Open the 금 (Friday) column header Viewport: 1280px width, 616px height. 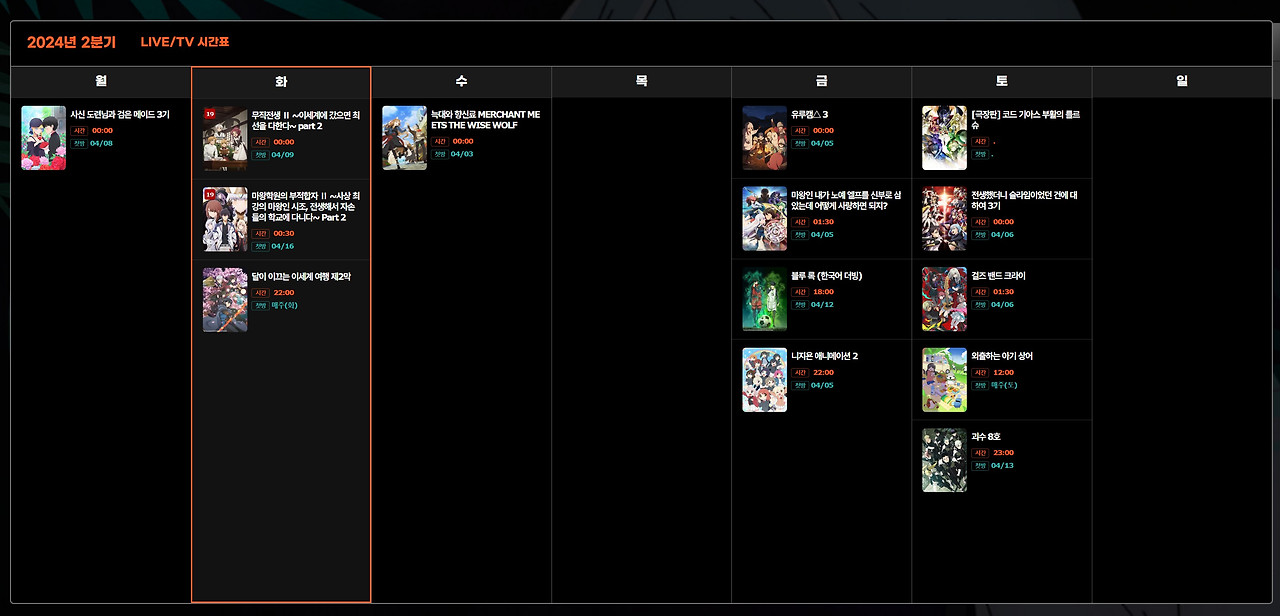pos(821,81)
